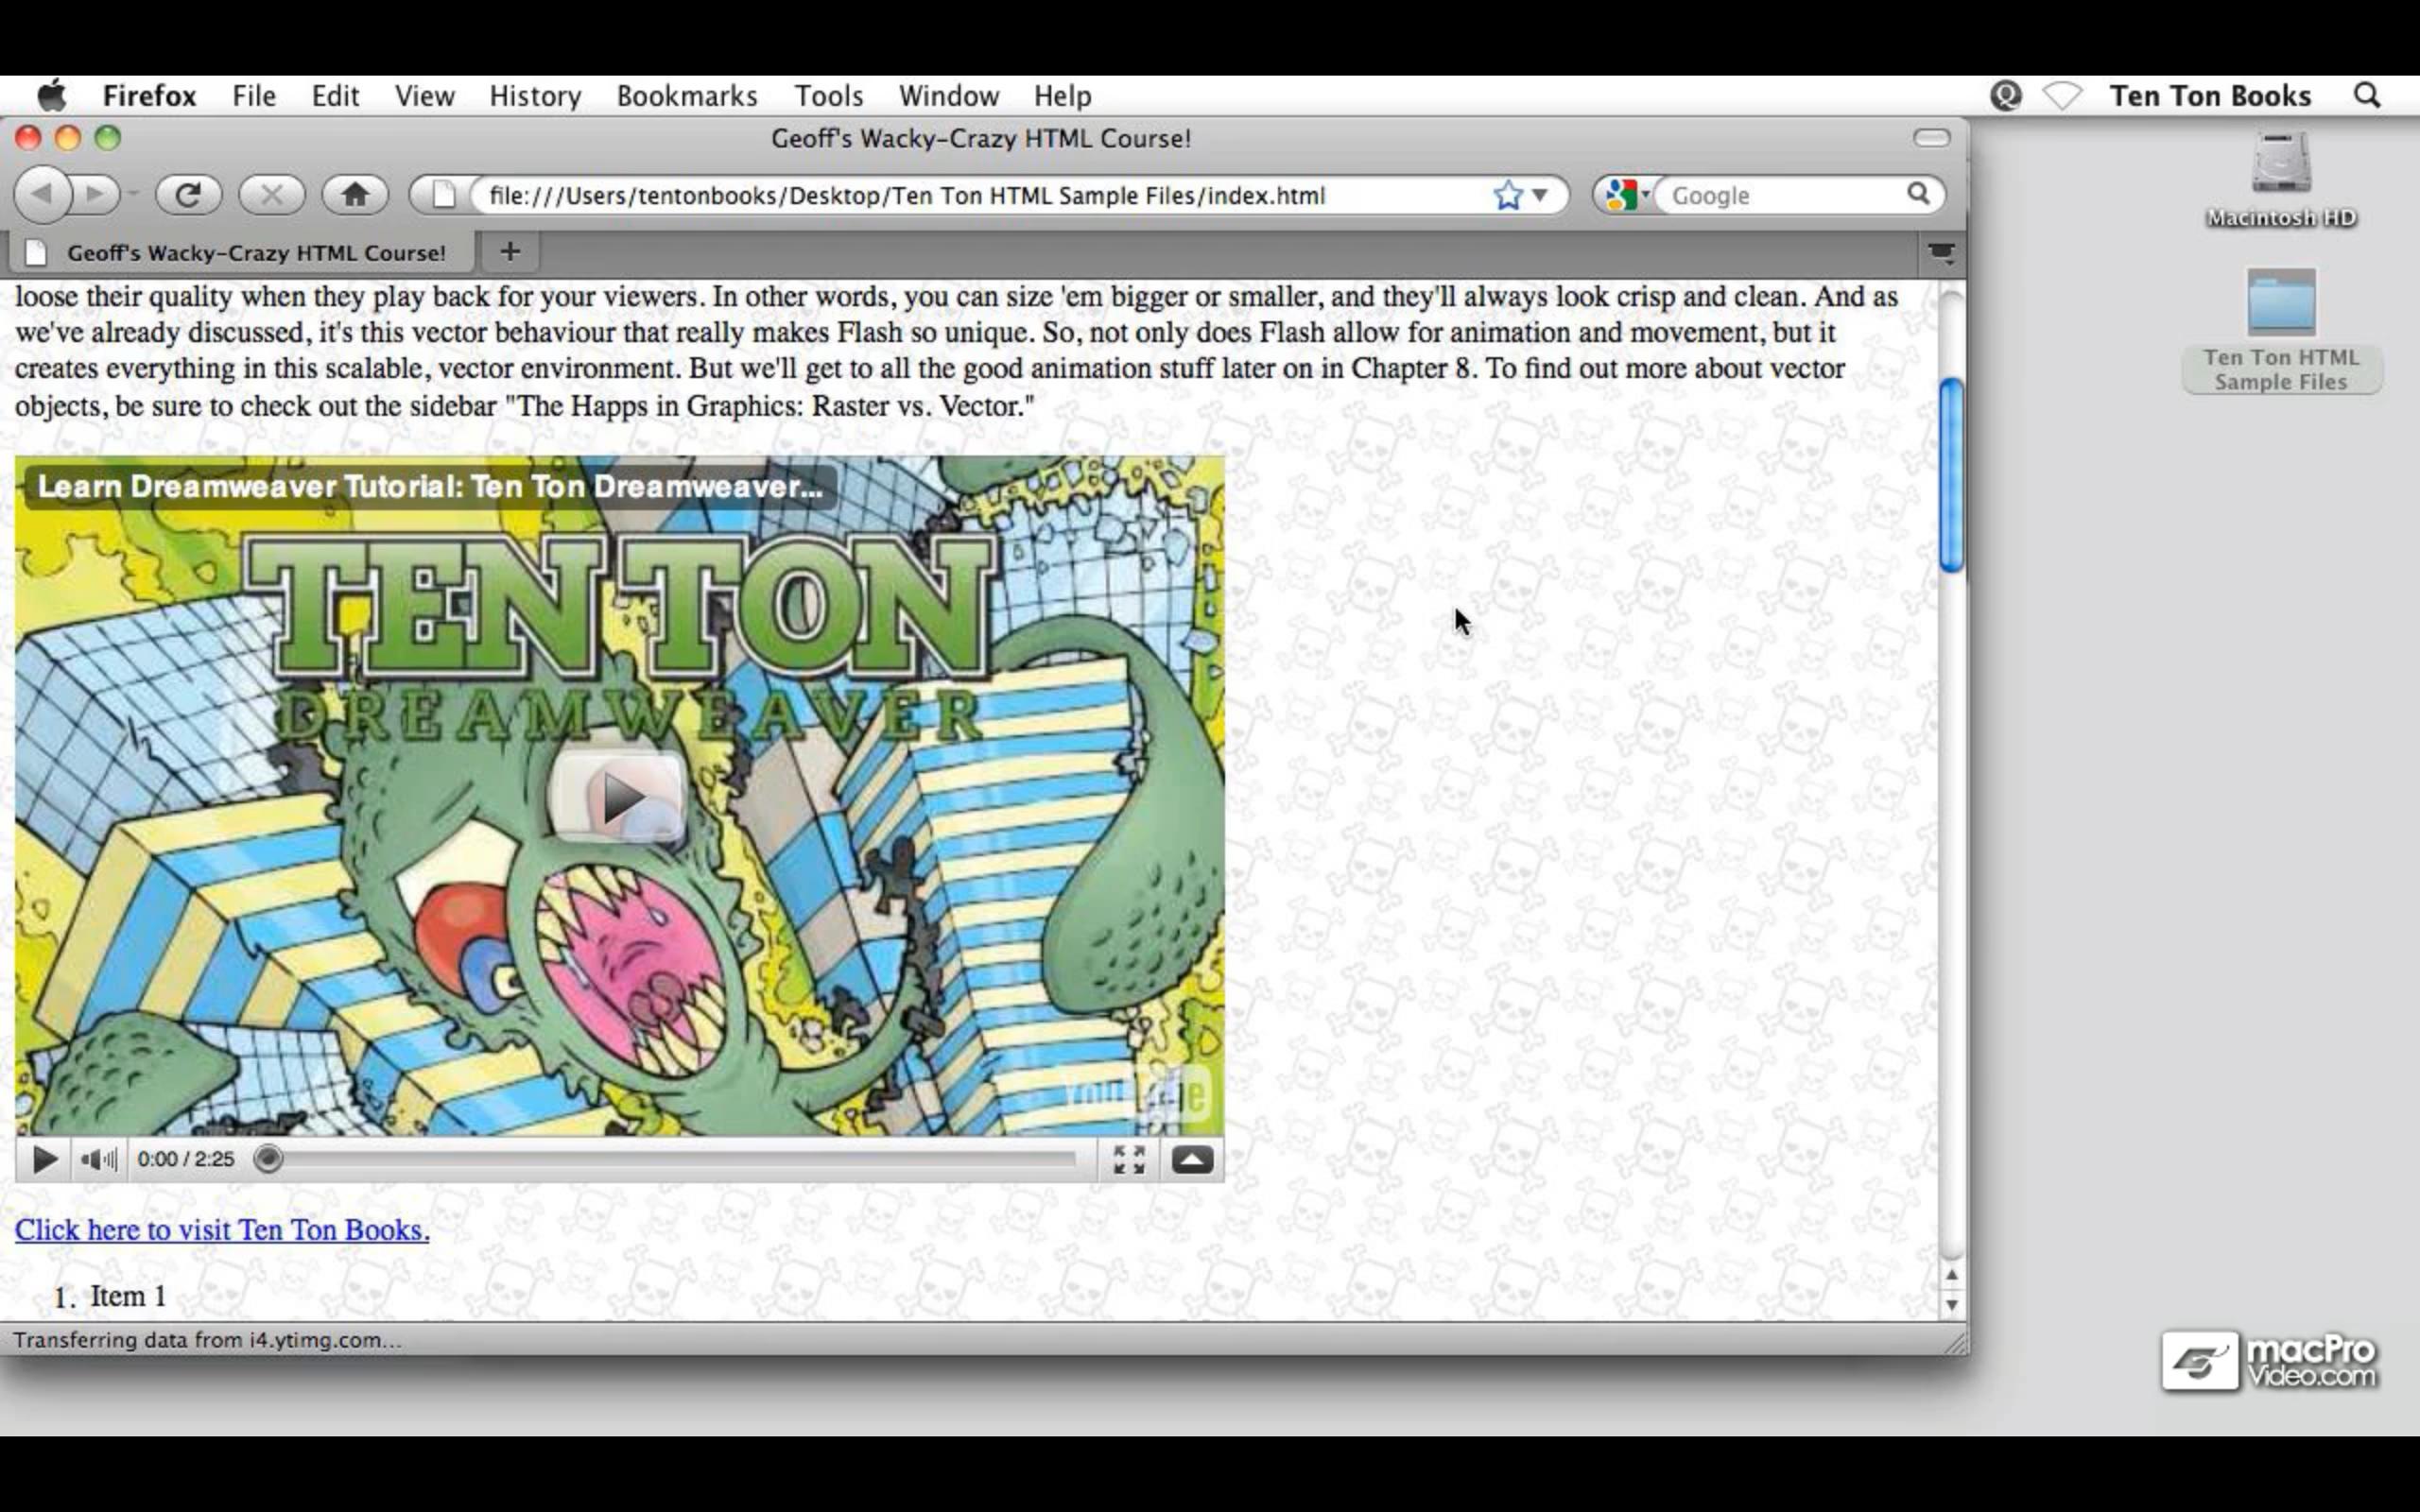Click the YouTube logo watermark on video
This screenshot has width=2420, height=1512.
tap(1137, 1094)
